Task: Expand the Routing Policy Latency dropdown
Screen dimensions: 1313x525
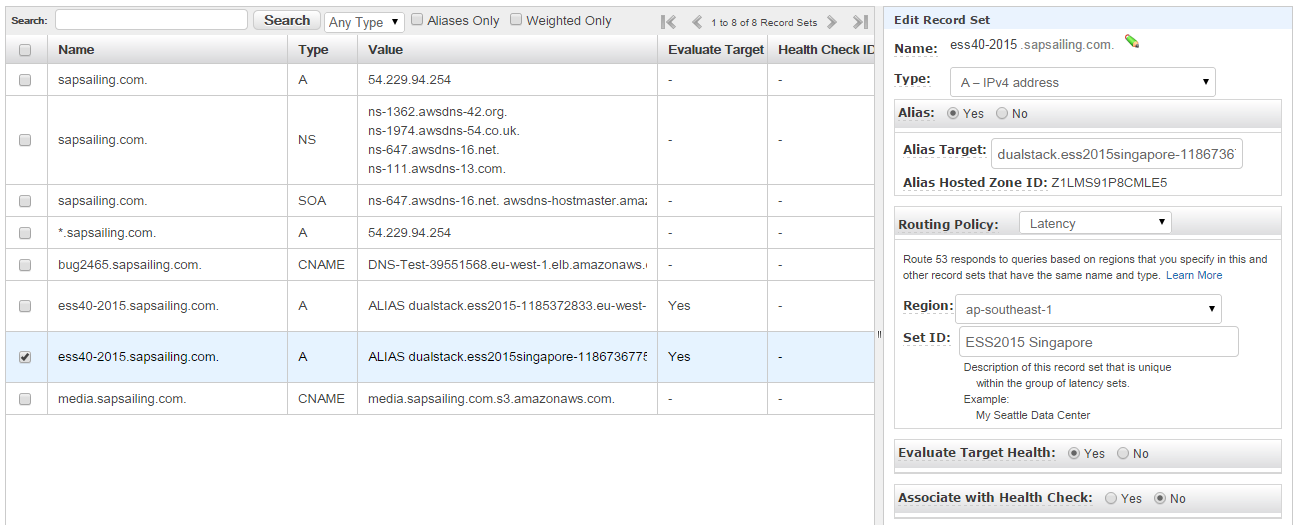Action: click(x=1095, y=223)
